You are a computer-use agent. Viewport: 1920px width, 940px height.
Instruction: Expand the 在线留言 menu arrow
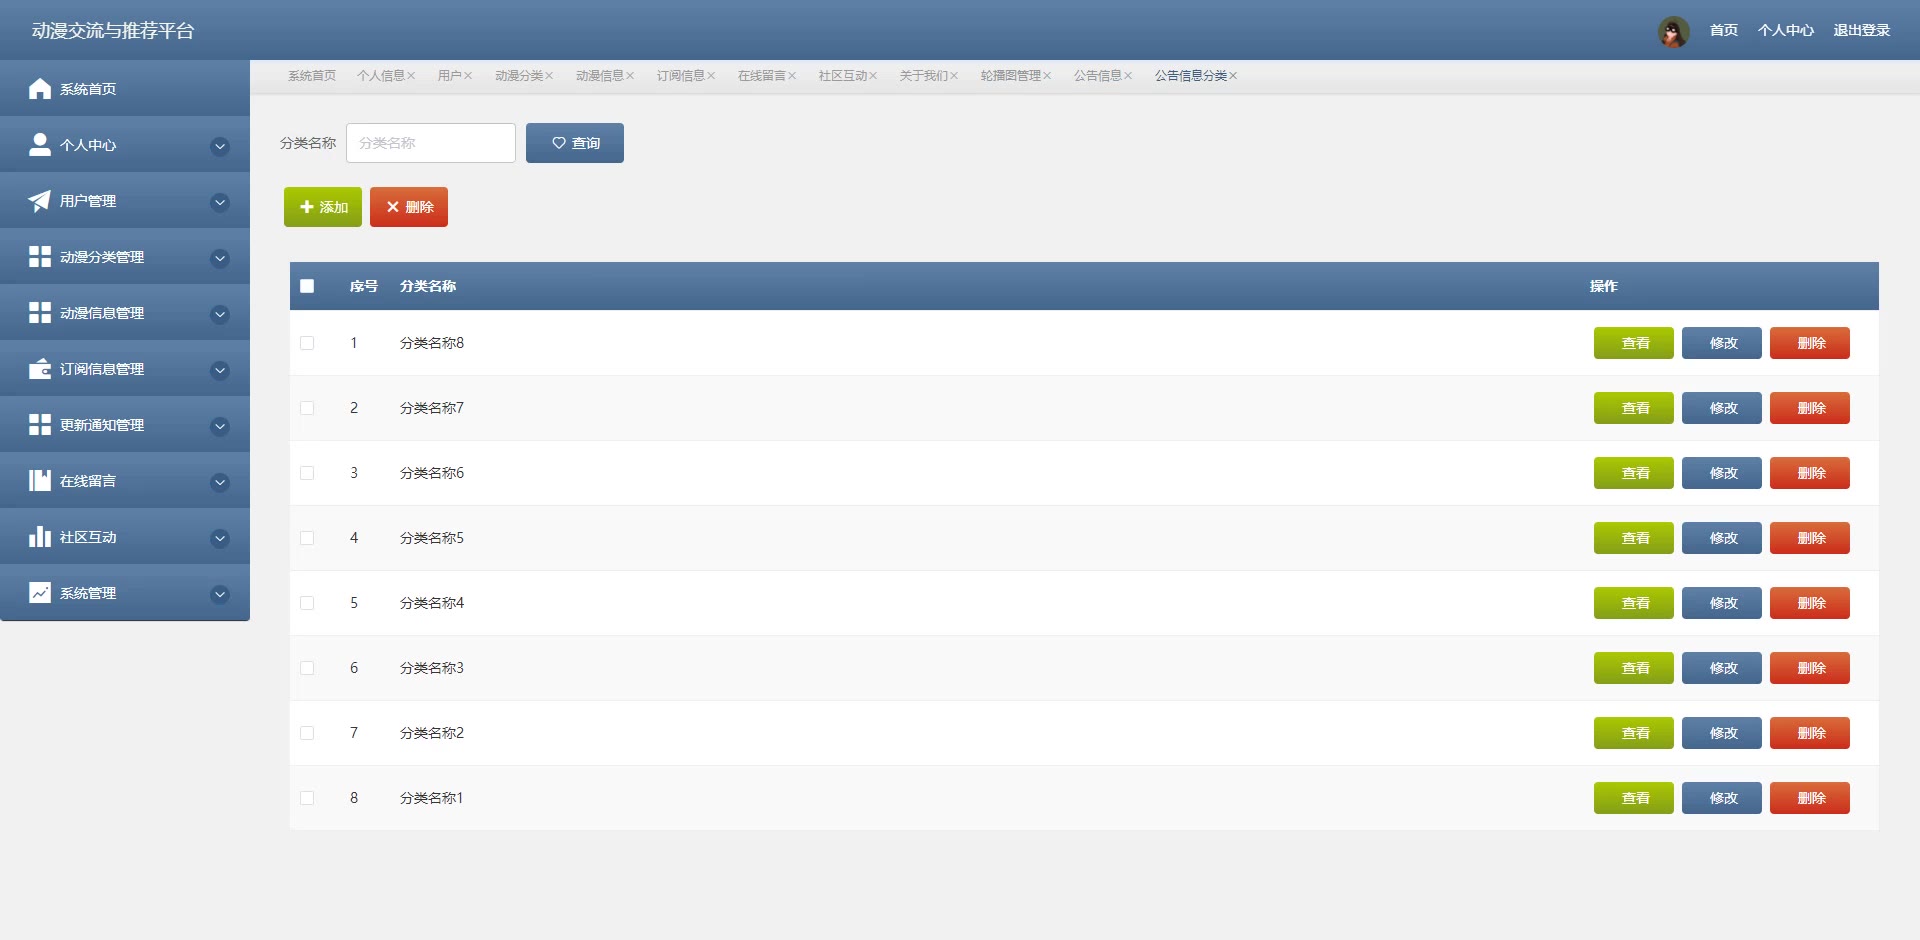coord(220,483)
